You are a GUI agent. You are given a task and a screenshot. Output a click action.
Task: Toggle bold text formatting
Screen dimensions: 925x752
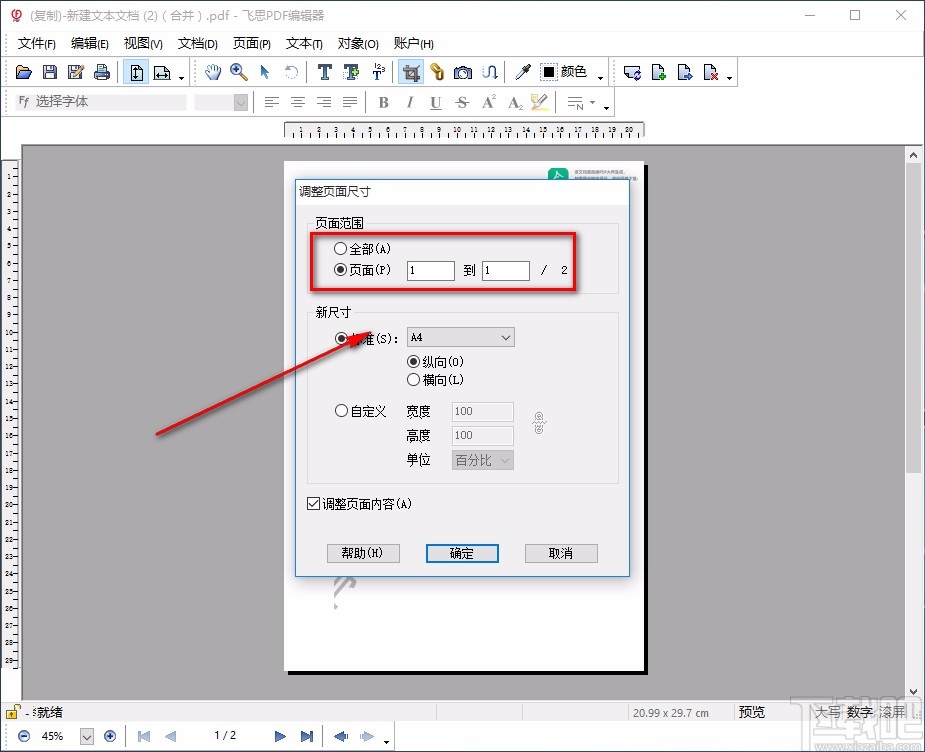click(x=383, y=101)
